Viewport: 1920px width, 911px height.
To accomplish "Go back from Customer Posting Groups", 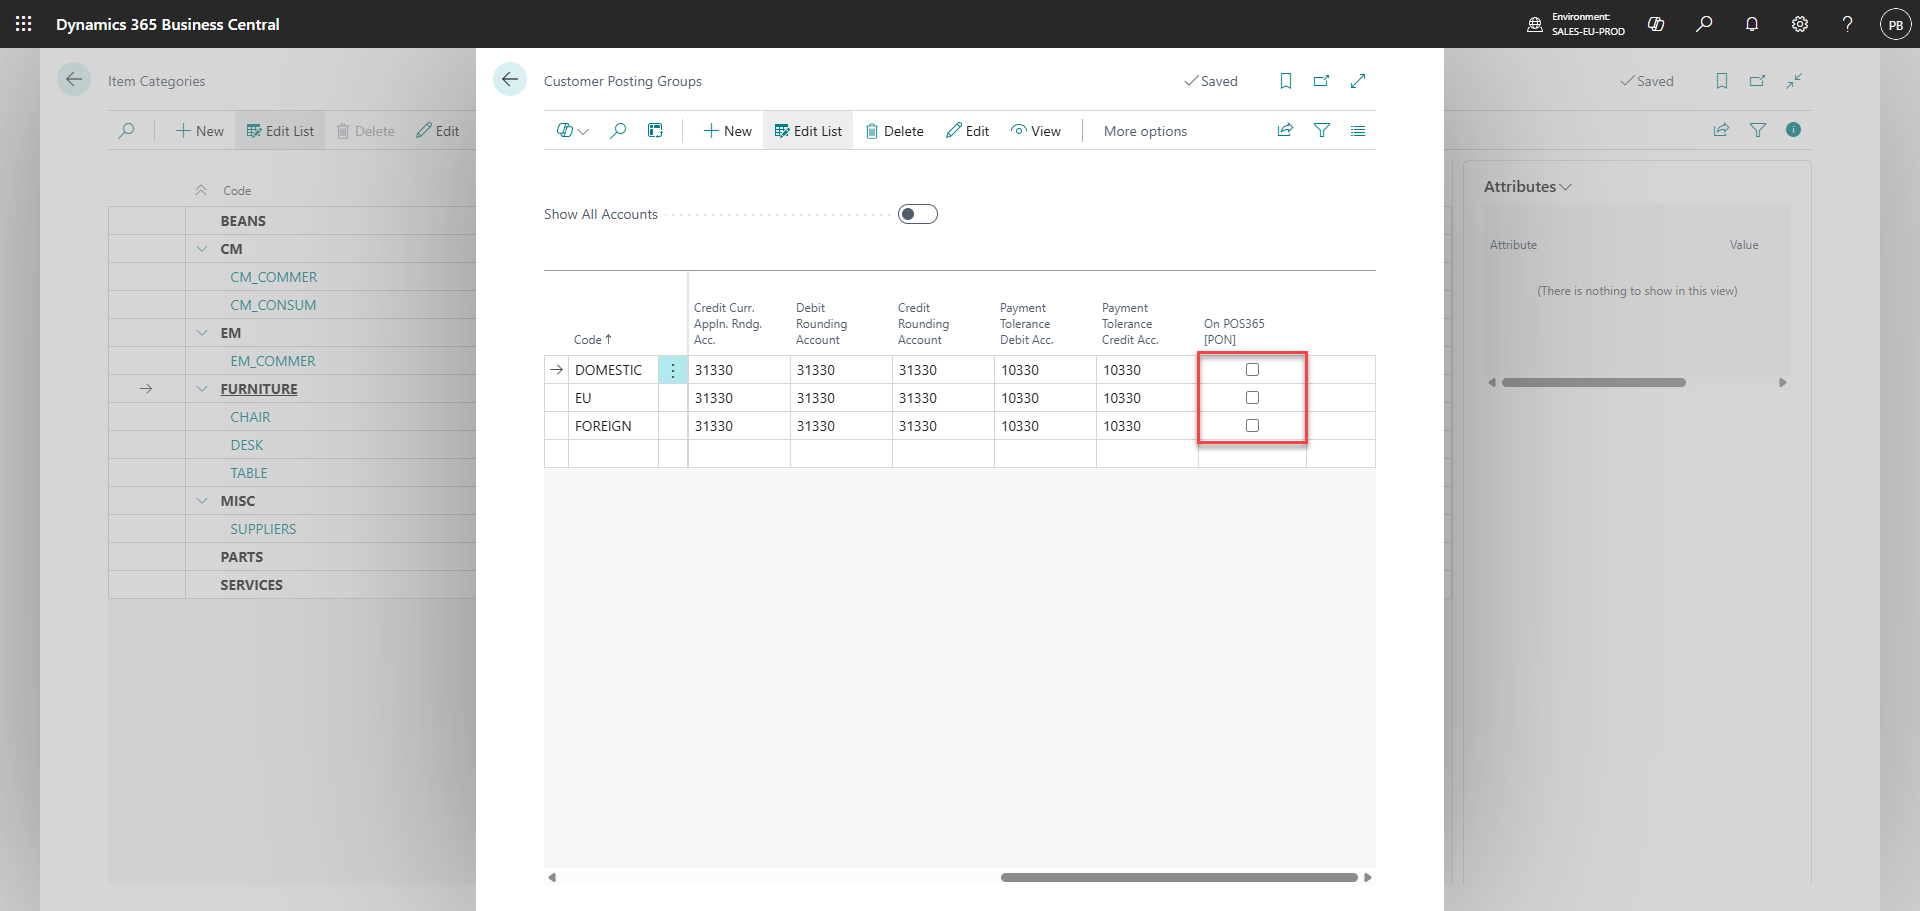I will (510, 80).
